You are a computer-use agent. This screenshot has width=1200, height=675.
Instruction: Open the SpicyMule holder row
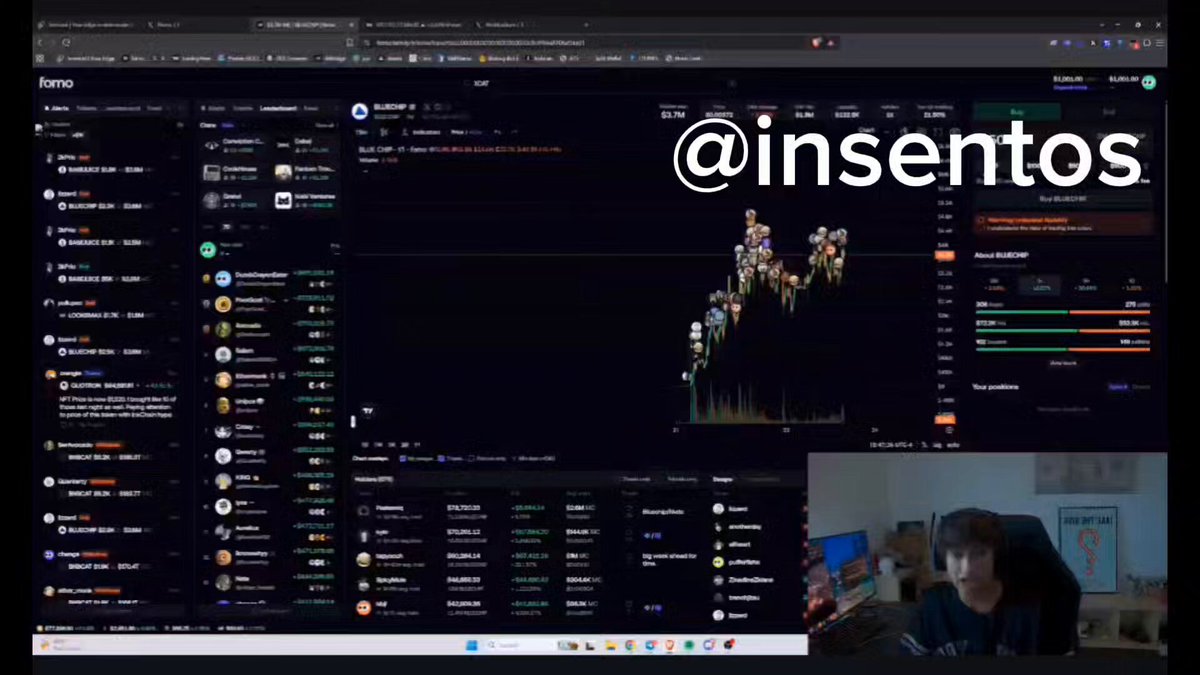532,583
